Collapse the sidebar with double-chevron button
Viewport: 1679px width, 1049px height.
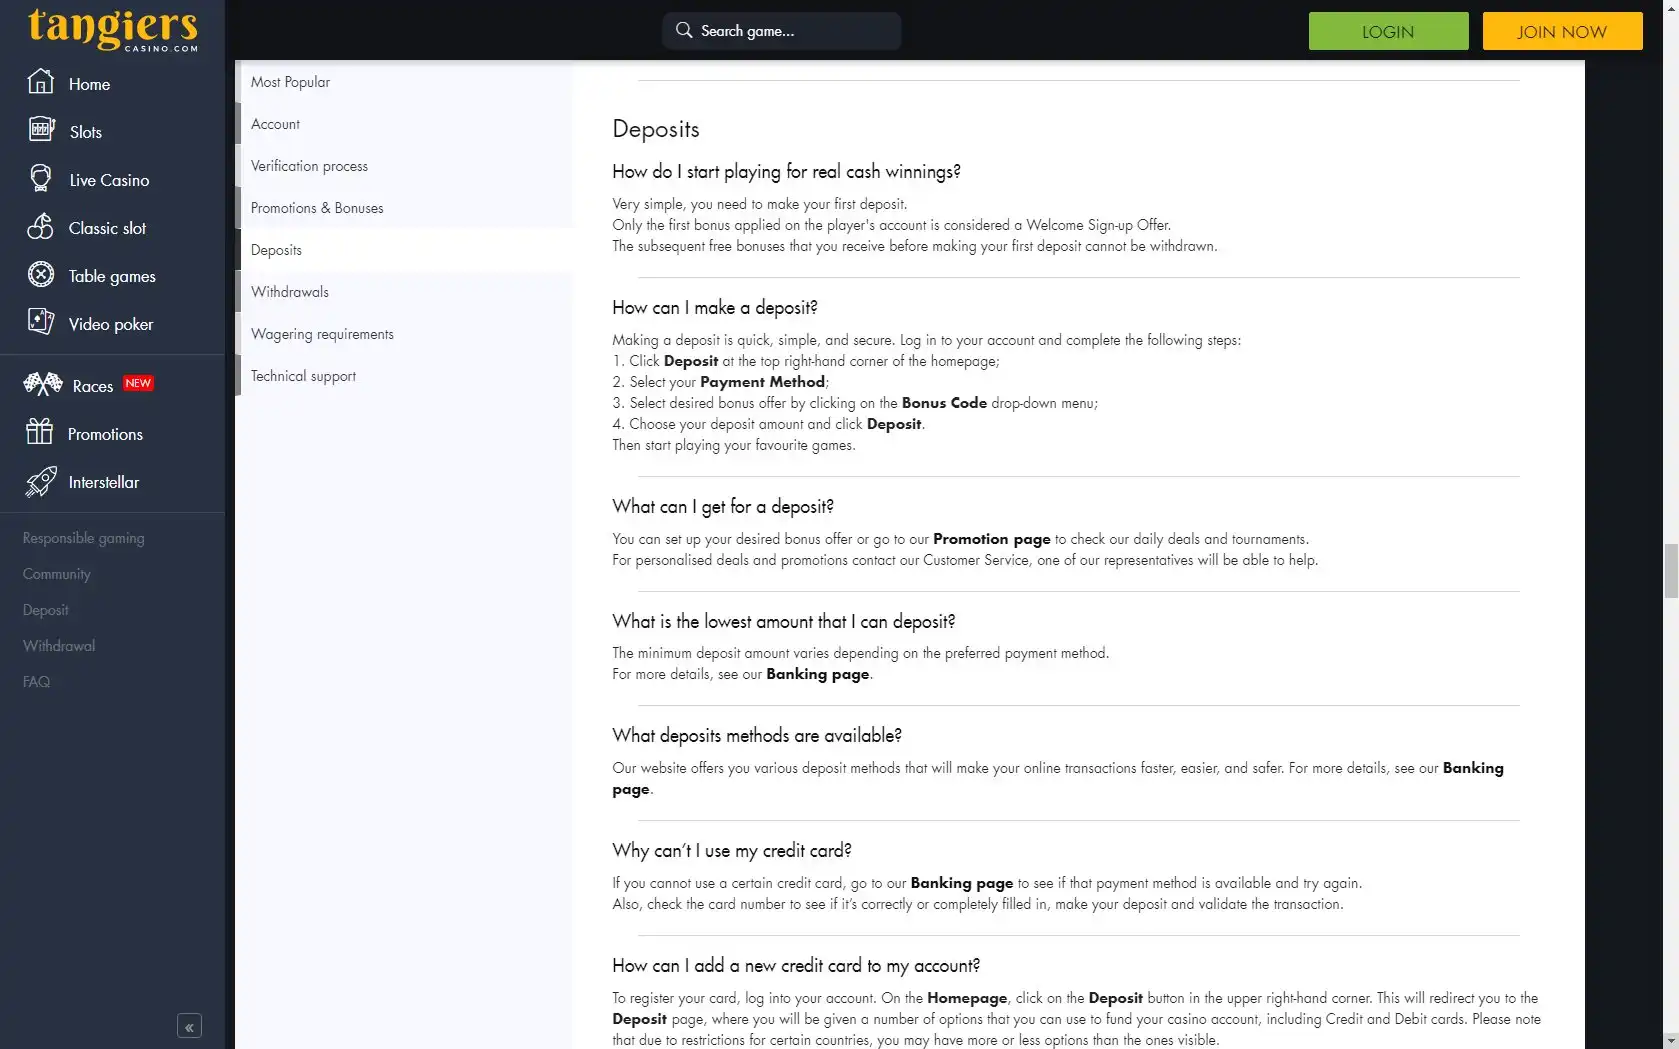(189, 1026)
